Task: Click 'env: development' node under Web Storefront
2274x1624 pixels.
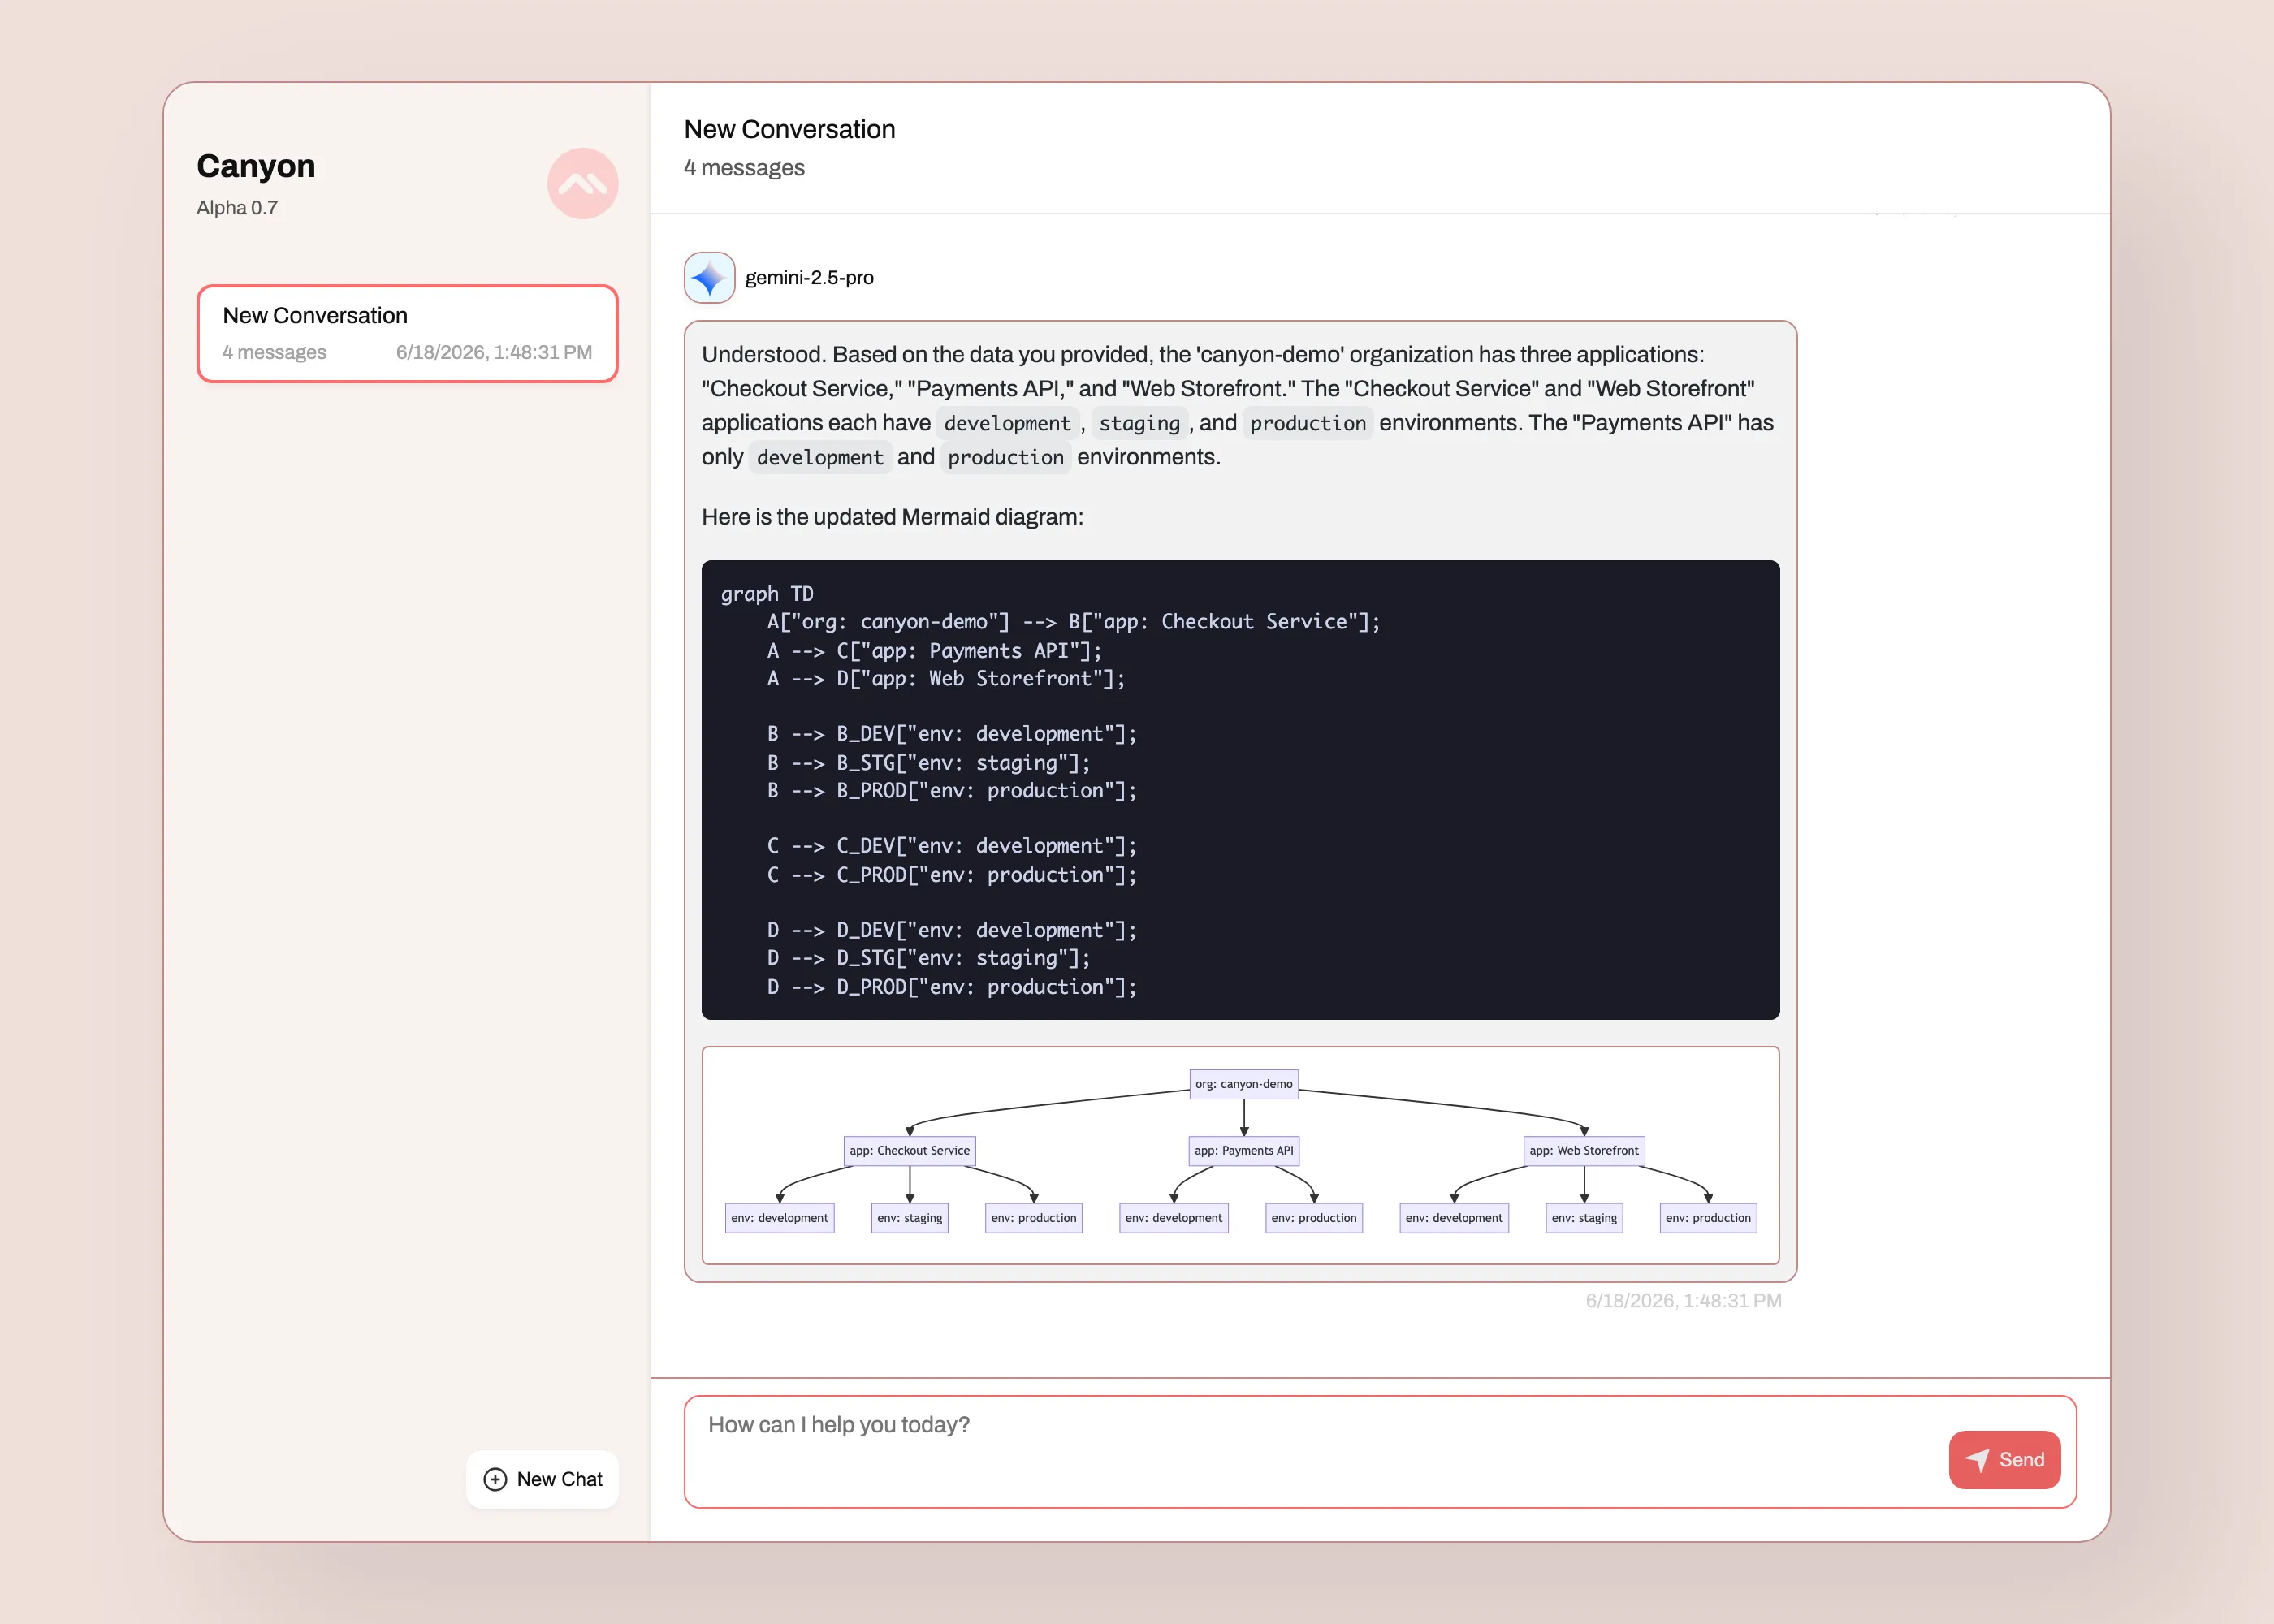Action: [1453, 1218]
